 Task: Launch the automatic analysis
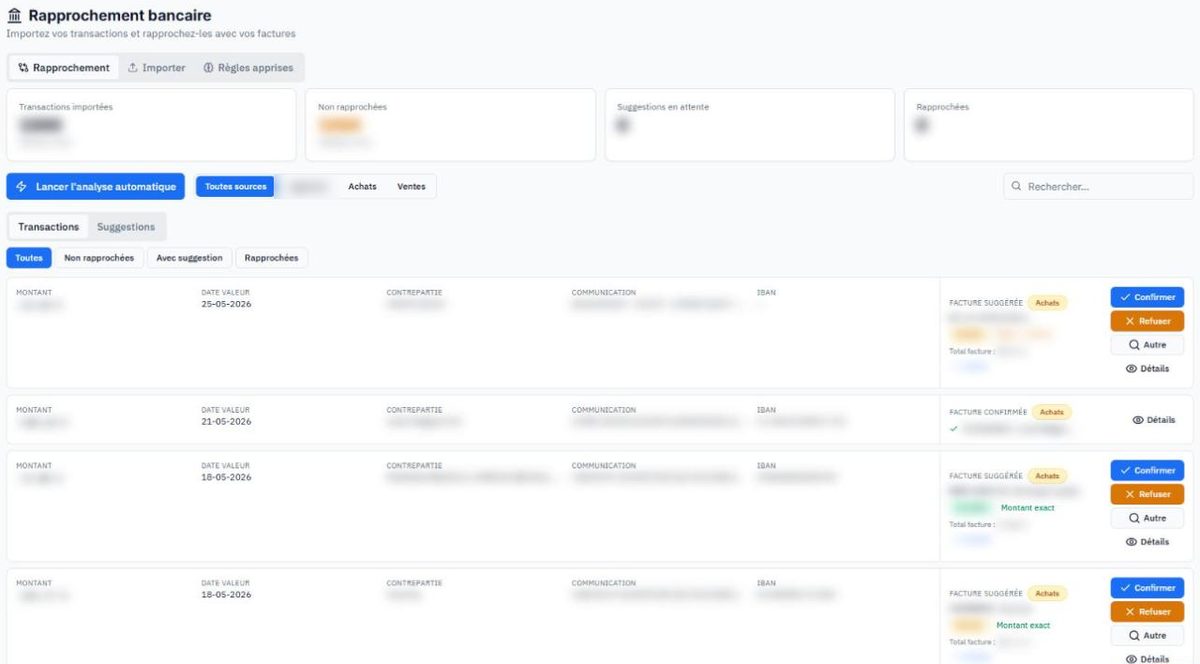click(96, 187)
